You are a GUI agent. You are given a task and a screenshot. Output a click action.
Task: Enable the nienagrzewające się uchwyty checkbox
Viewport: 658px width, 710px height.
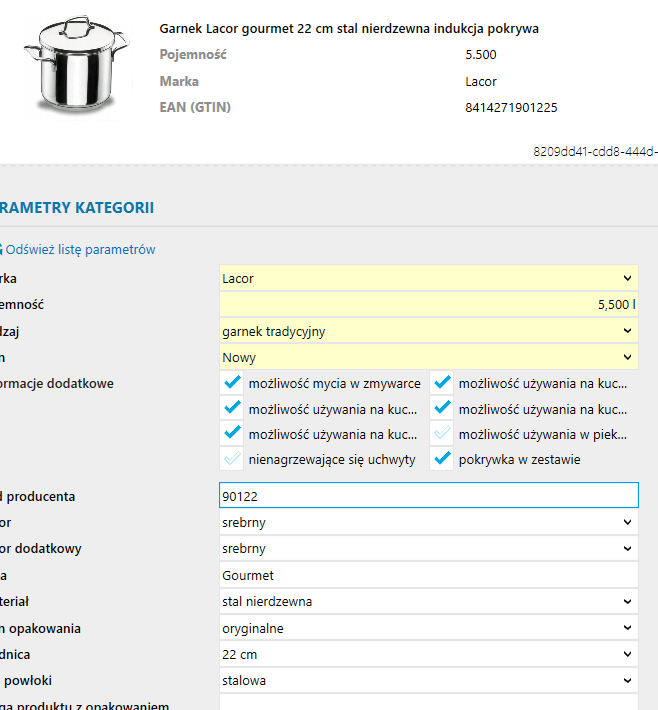(233, 460)
